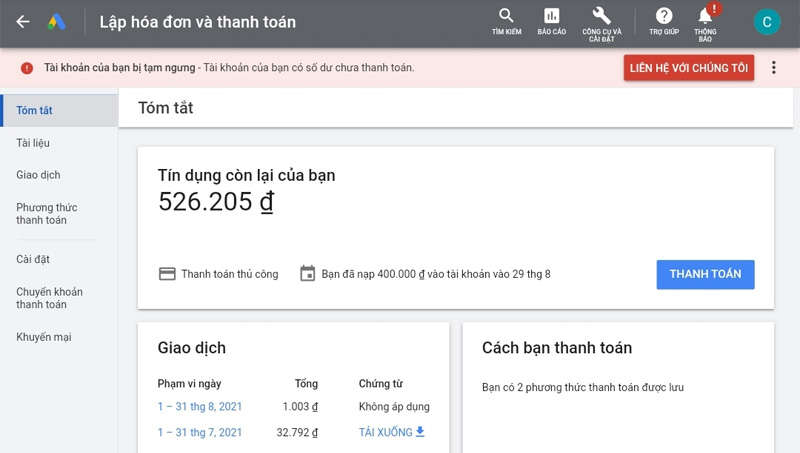Click the Liên hệ với chúng tôi button
The image size is (800, 453).
pos(688,67)
